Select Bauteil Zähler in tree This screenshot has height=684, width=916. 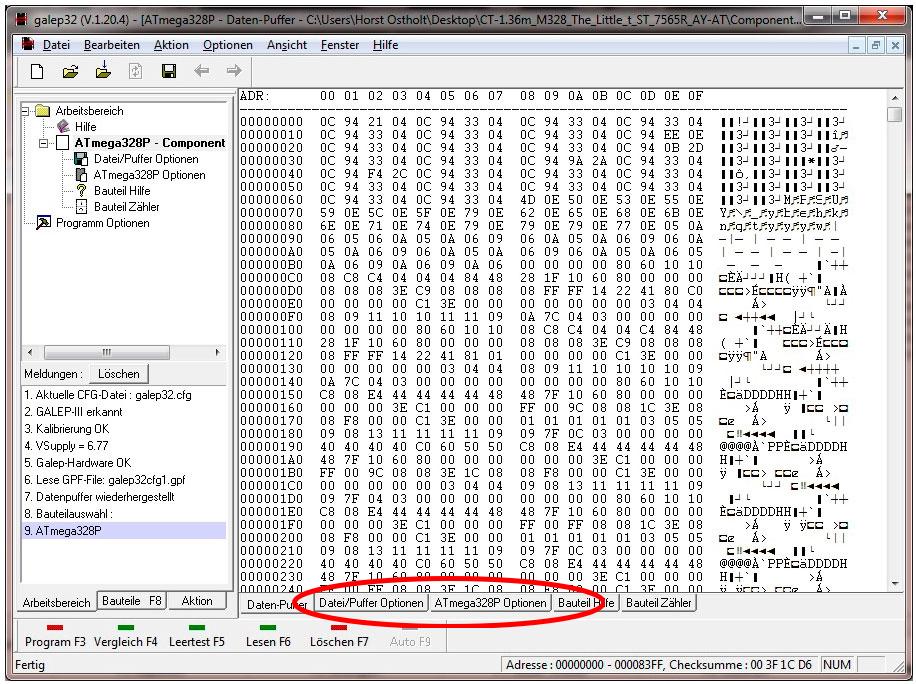127,206
